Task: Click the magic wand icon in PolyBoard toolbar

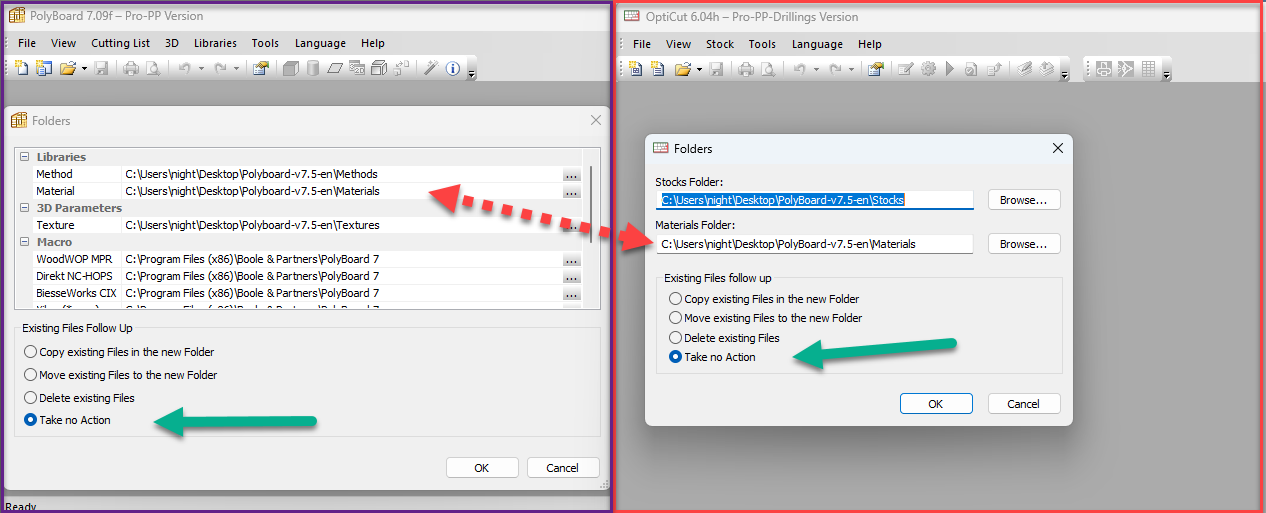Action: coord(430,68)
